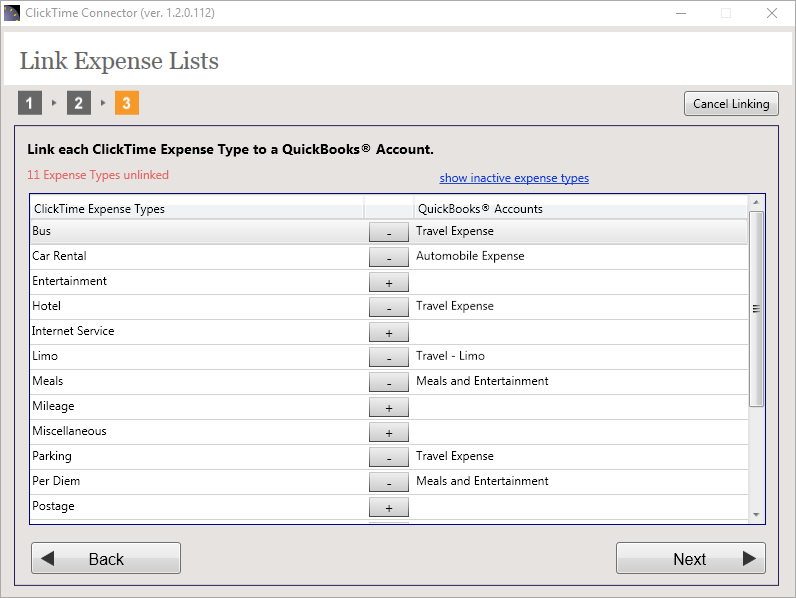This screenshot has height=598, width=796.
Task: Select the Per Diem row name
Action: click(56, 481)
